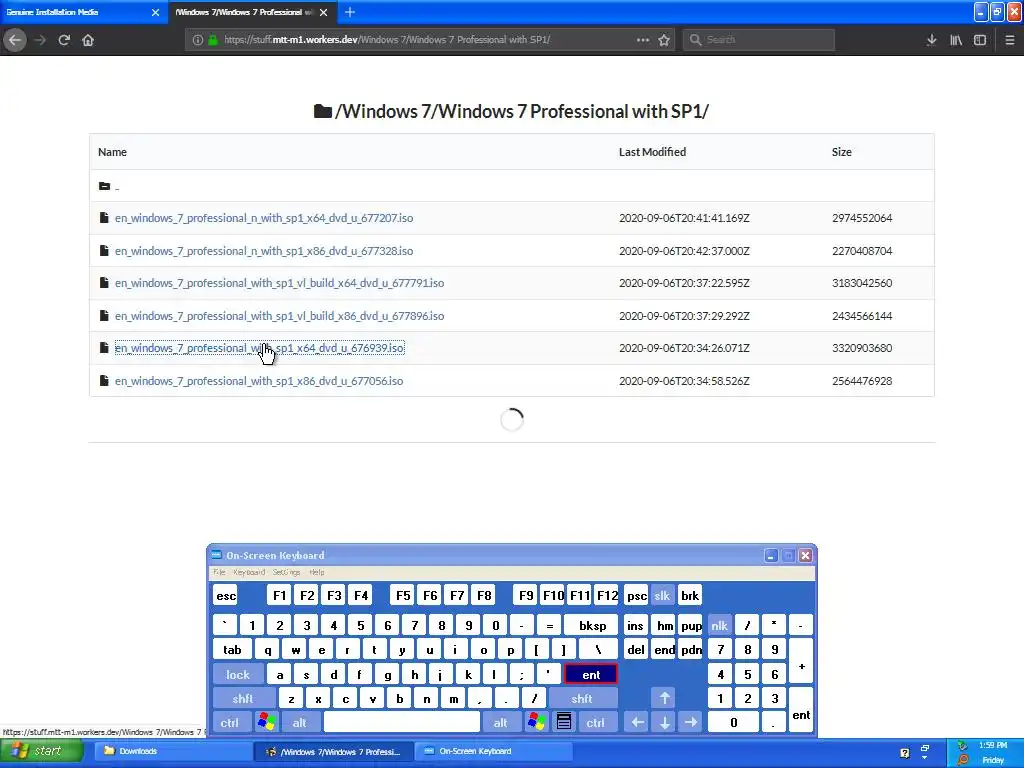Viewport: 1024px width, 768px height.
Task: Click the space bar on On-Screen Keyboard
Action: (402, 723)
